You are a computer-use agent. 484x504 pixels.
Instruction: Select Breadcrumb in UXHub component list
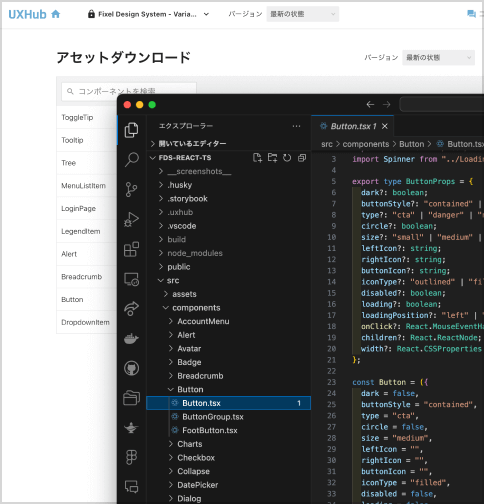(87, 277)
